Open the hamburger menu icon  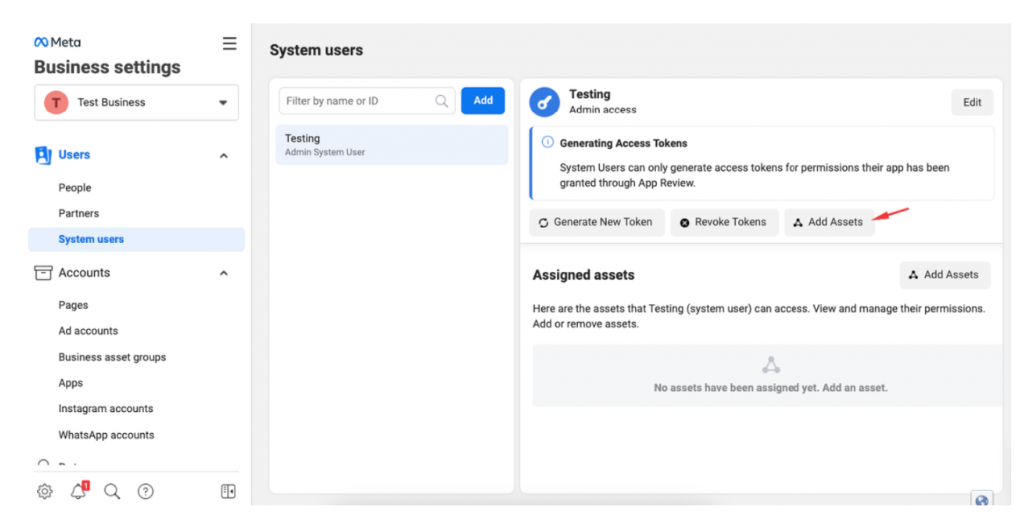[229, 44]
